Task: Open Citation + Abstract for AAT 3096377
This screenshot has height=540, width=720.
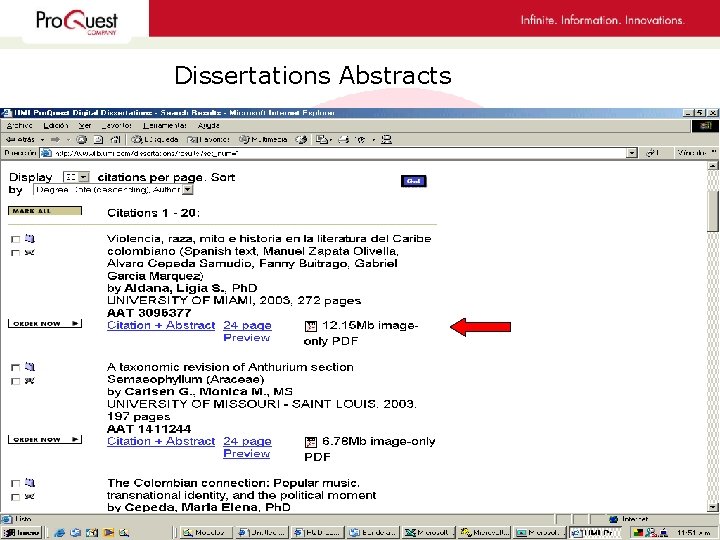Action: click(x=161, y=325)
